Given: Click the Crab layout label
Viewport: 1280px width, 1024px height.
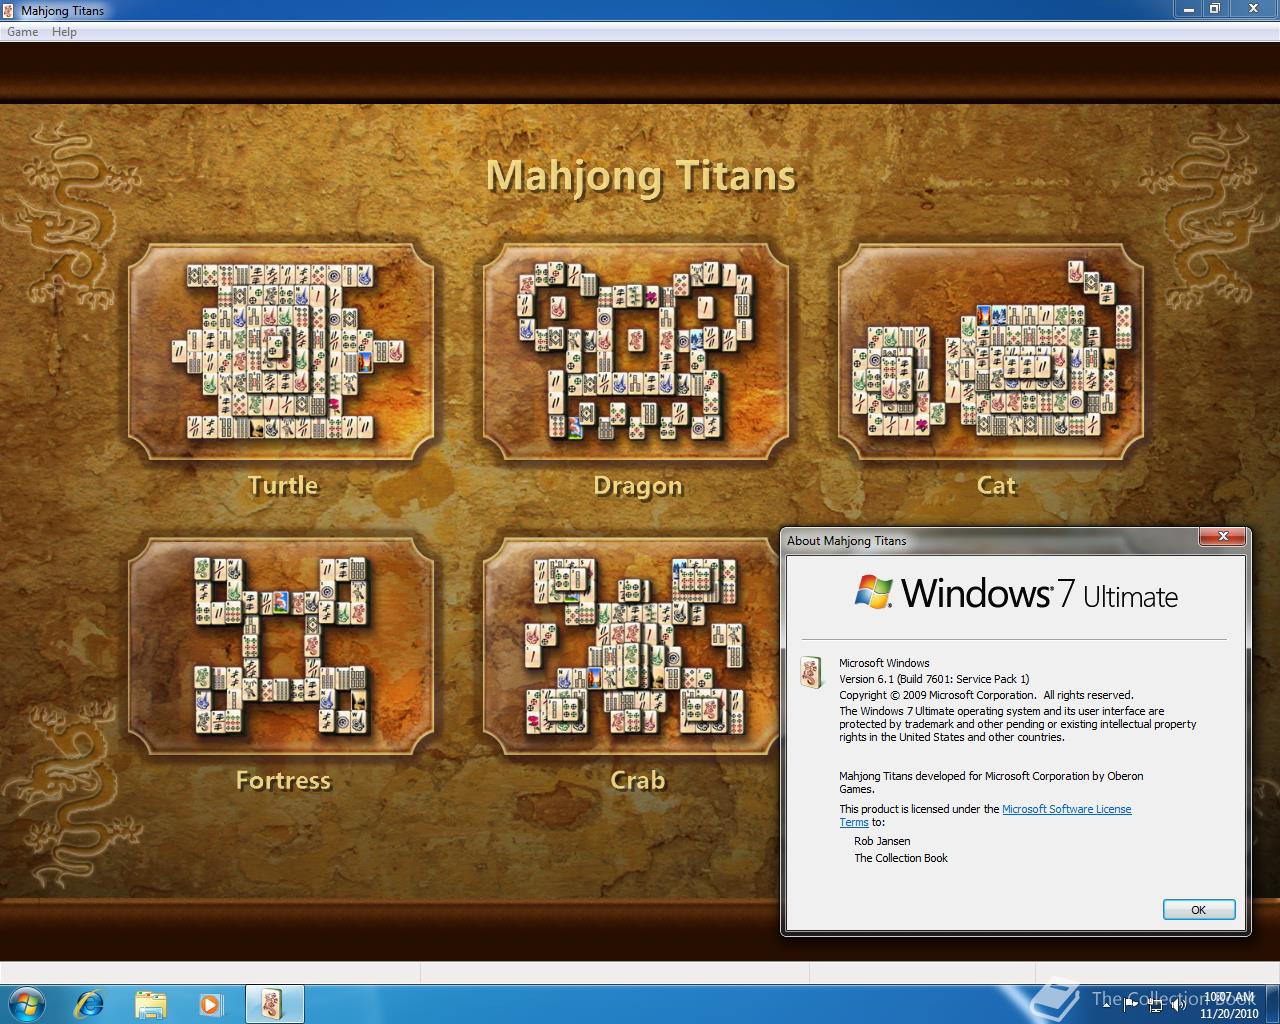Looking at the screenshot, I should click(x=638, y=780).
